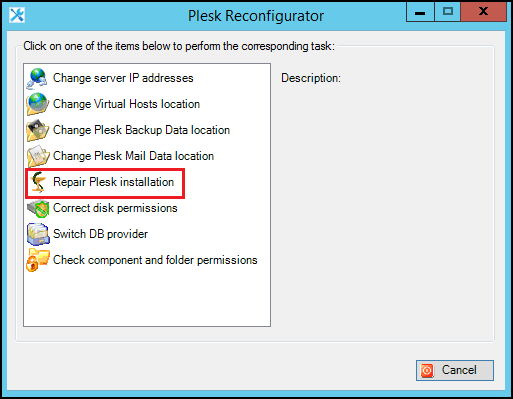Click the Plesk Backup Data disk icon

click(x=38, y=130)
